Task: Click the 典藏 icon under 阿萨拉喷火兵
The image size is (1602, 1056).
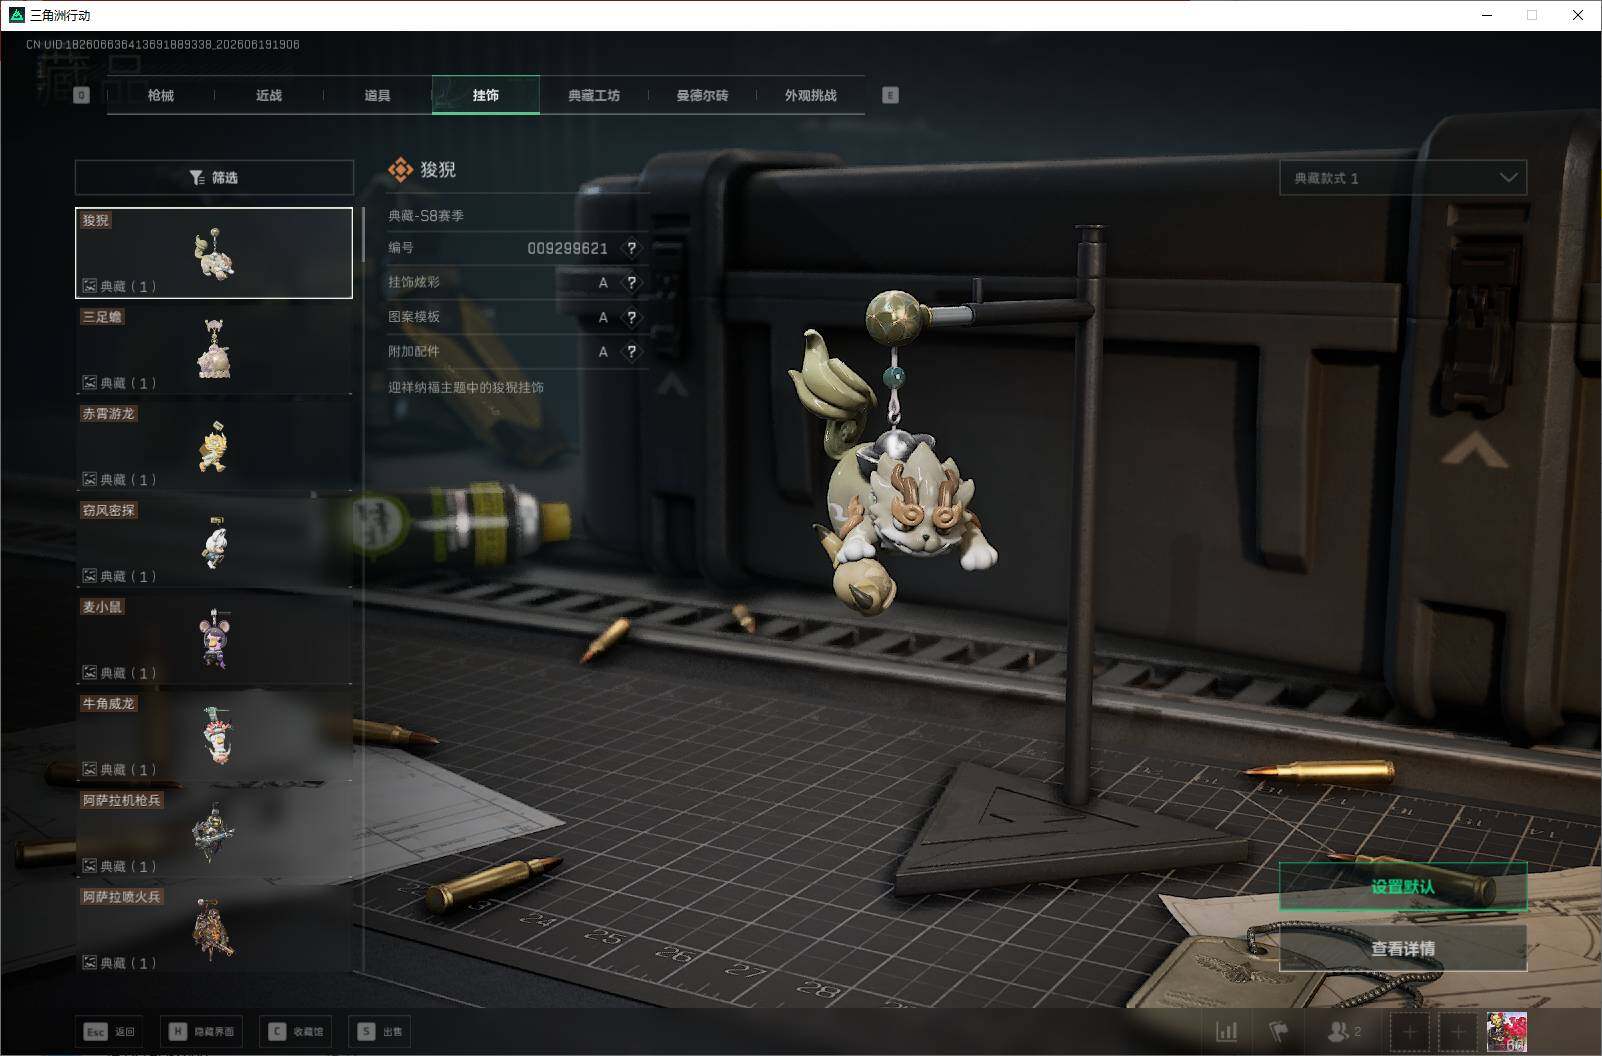Action: (89, 963)
